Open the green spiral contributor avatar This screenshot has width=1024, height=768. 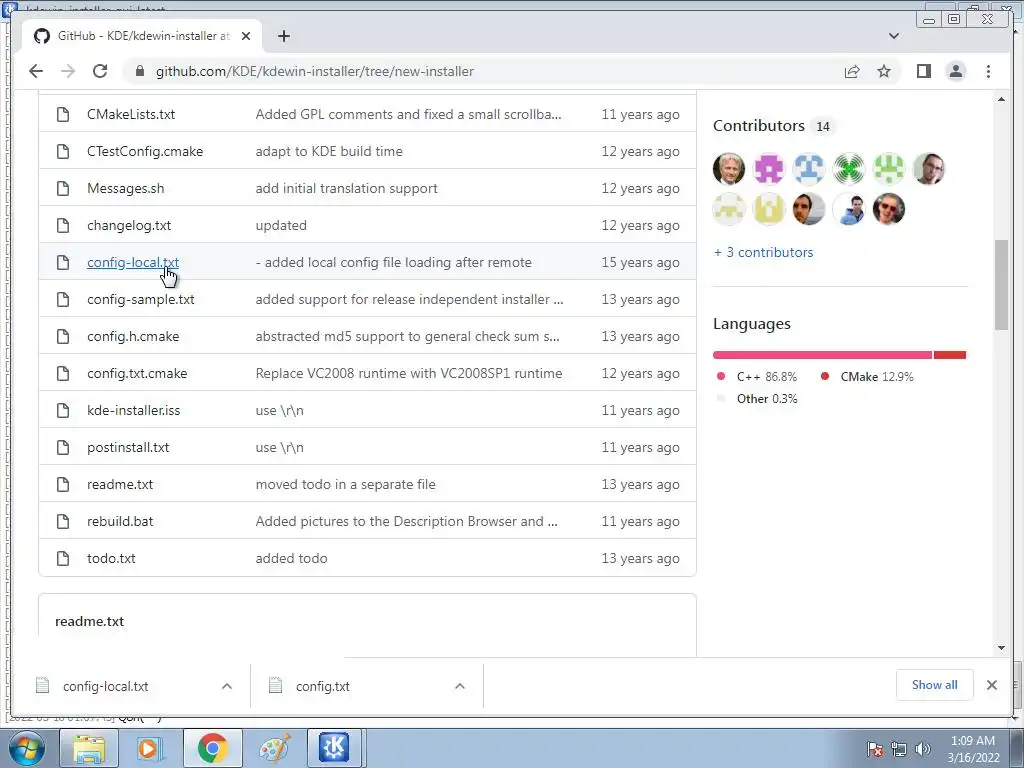pos(848,169)
